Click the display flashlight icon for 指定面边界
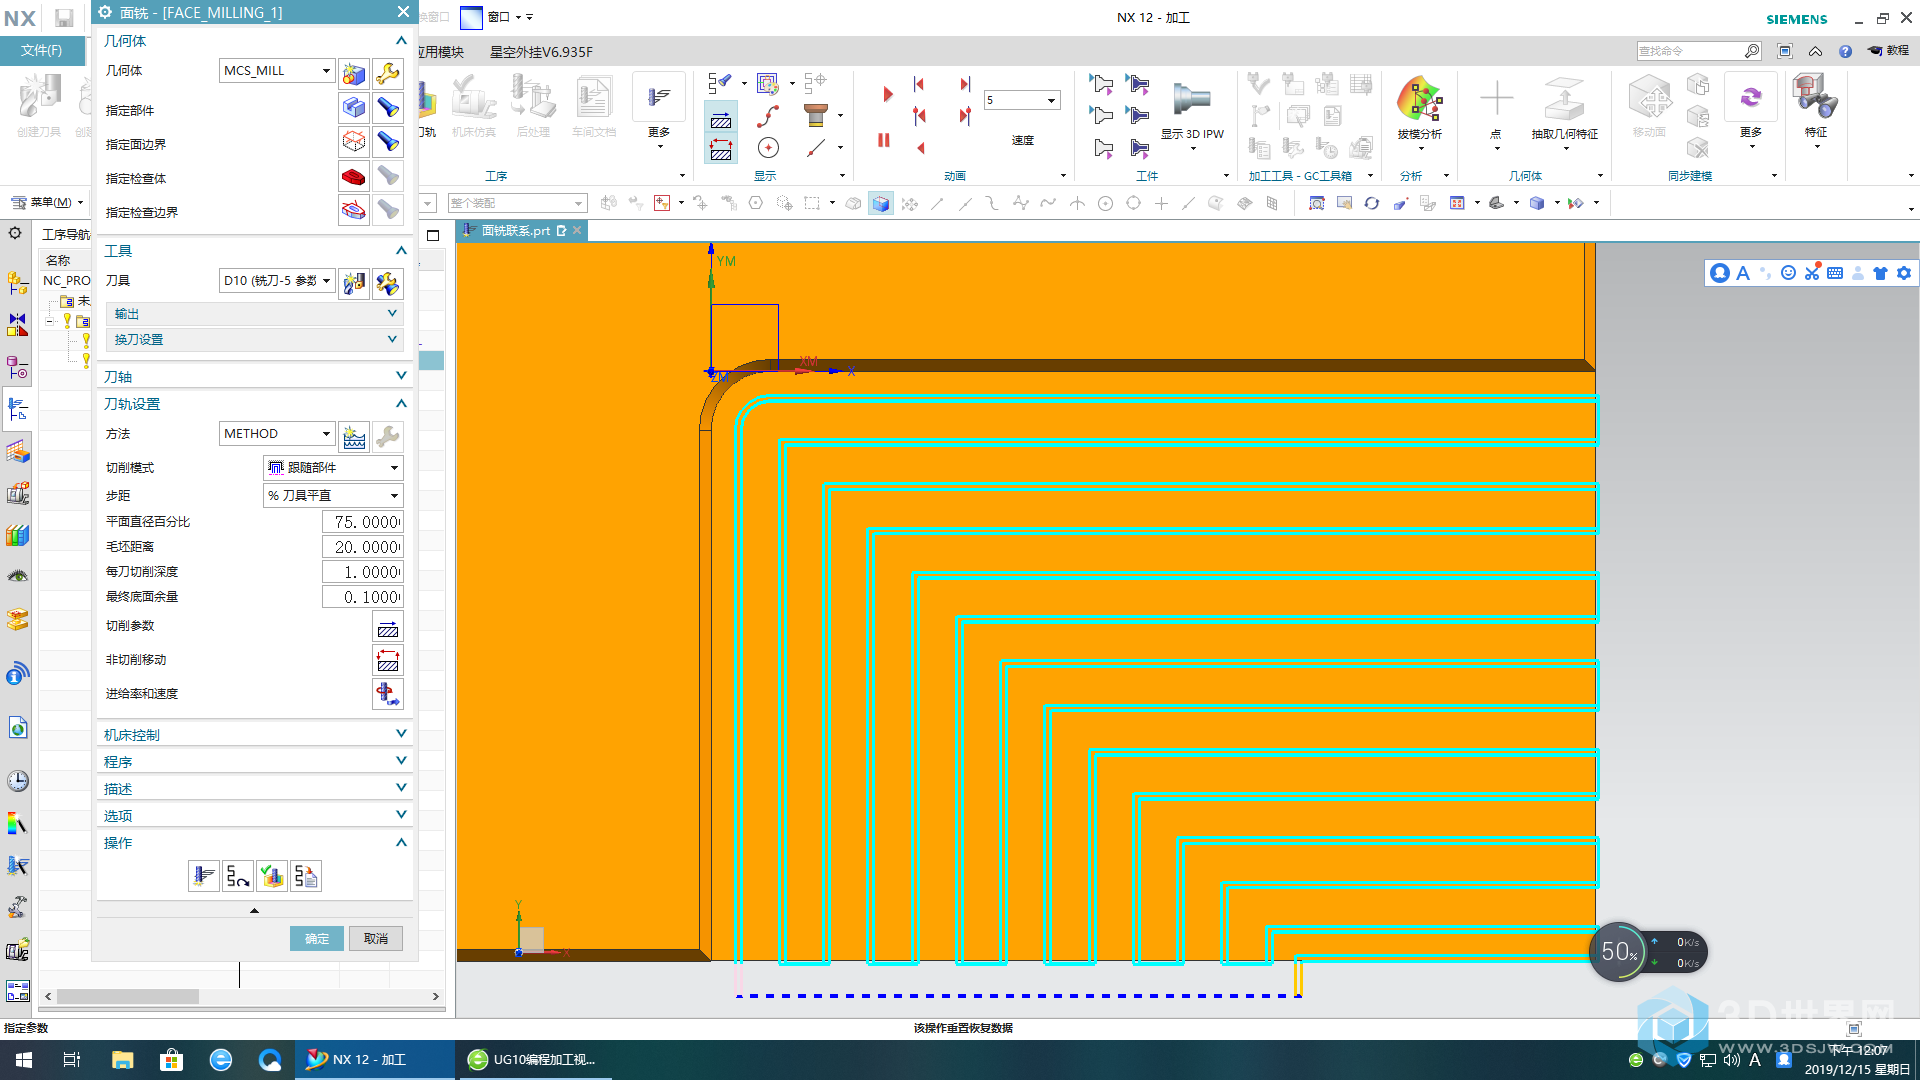This screenshot has width=1920, height=1080. click(x=388, y=141)
